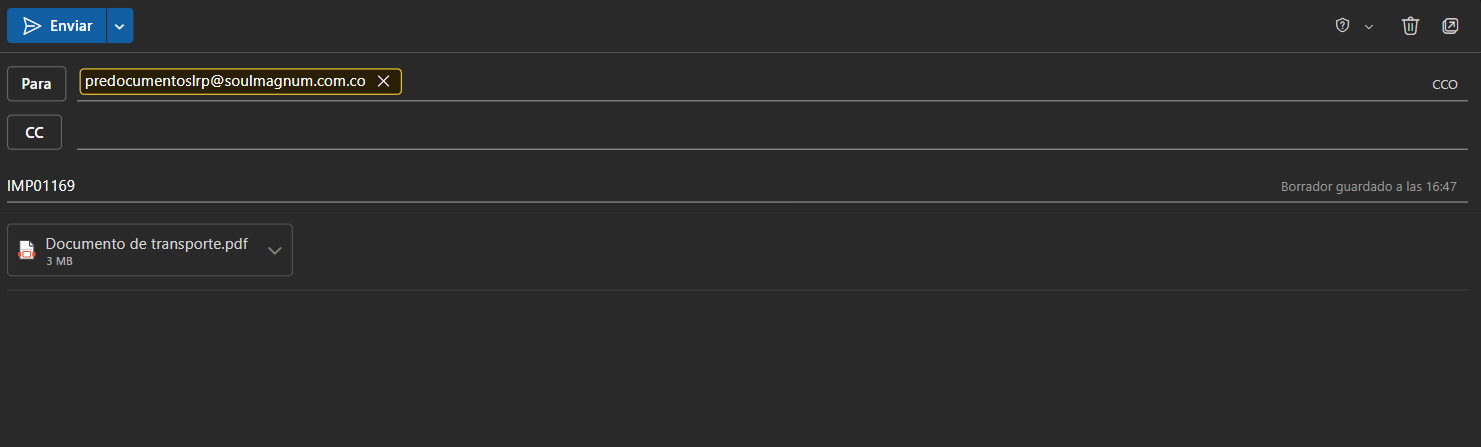Viewport: 1481px width, 447px height.
Task: Click the shield sensitivity icon
Action: click(x=1343, y=26)
